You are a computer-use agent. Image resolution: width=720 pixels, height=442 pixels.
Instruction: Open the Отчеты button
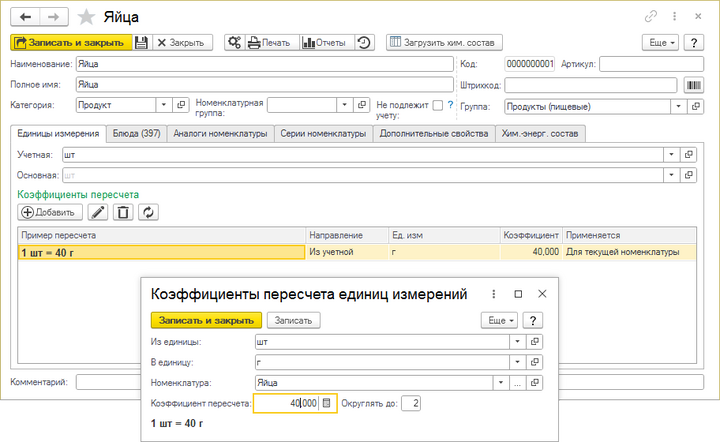[326, 43]
